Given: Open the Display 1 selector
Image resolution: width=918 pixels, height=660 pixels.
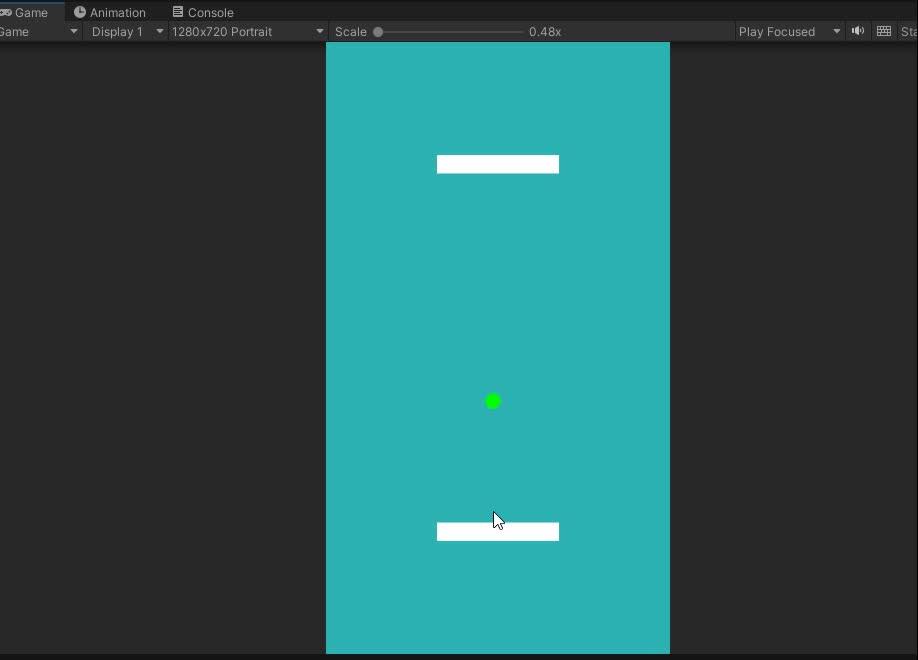Looking at the screenshot, I should 125,31.
